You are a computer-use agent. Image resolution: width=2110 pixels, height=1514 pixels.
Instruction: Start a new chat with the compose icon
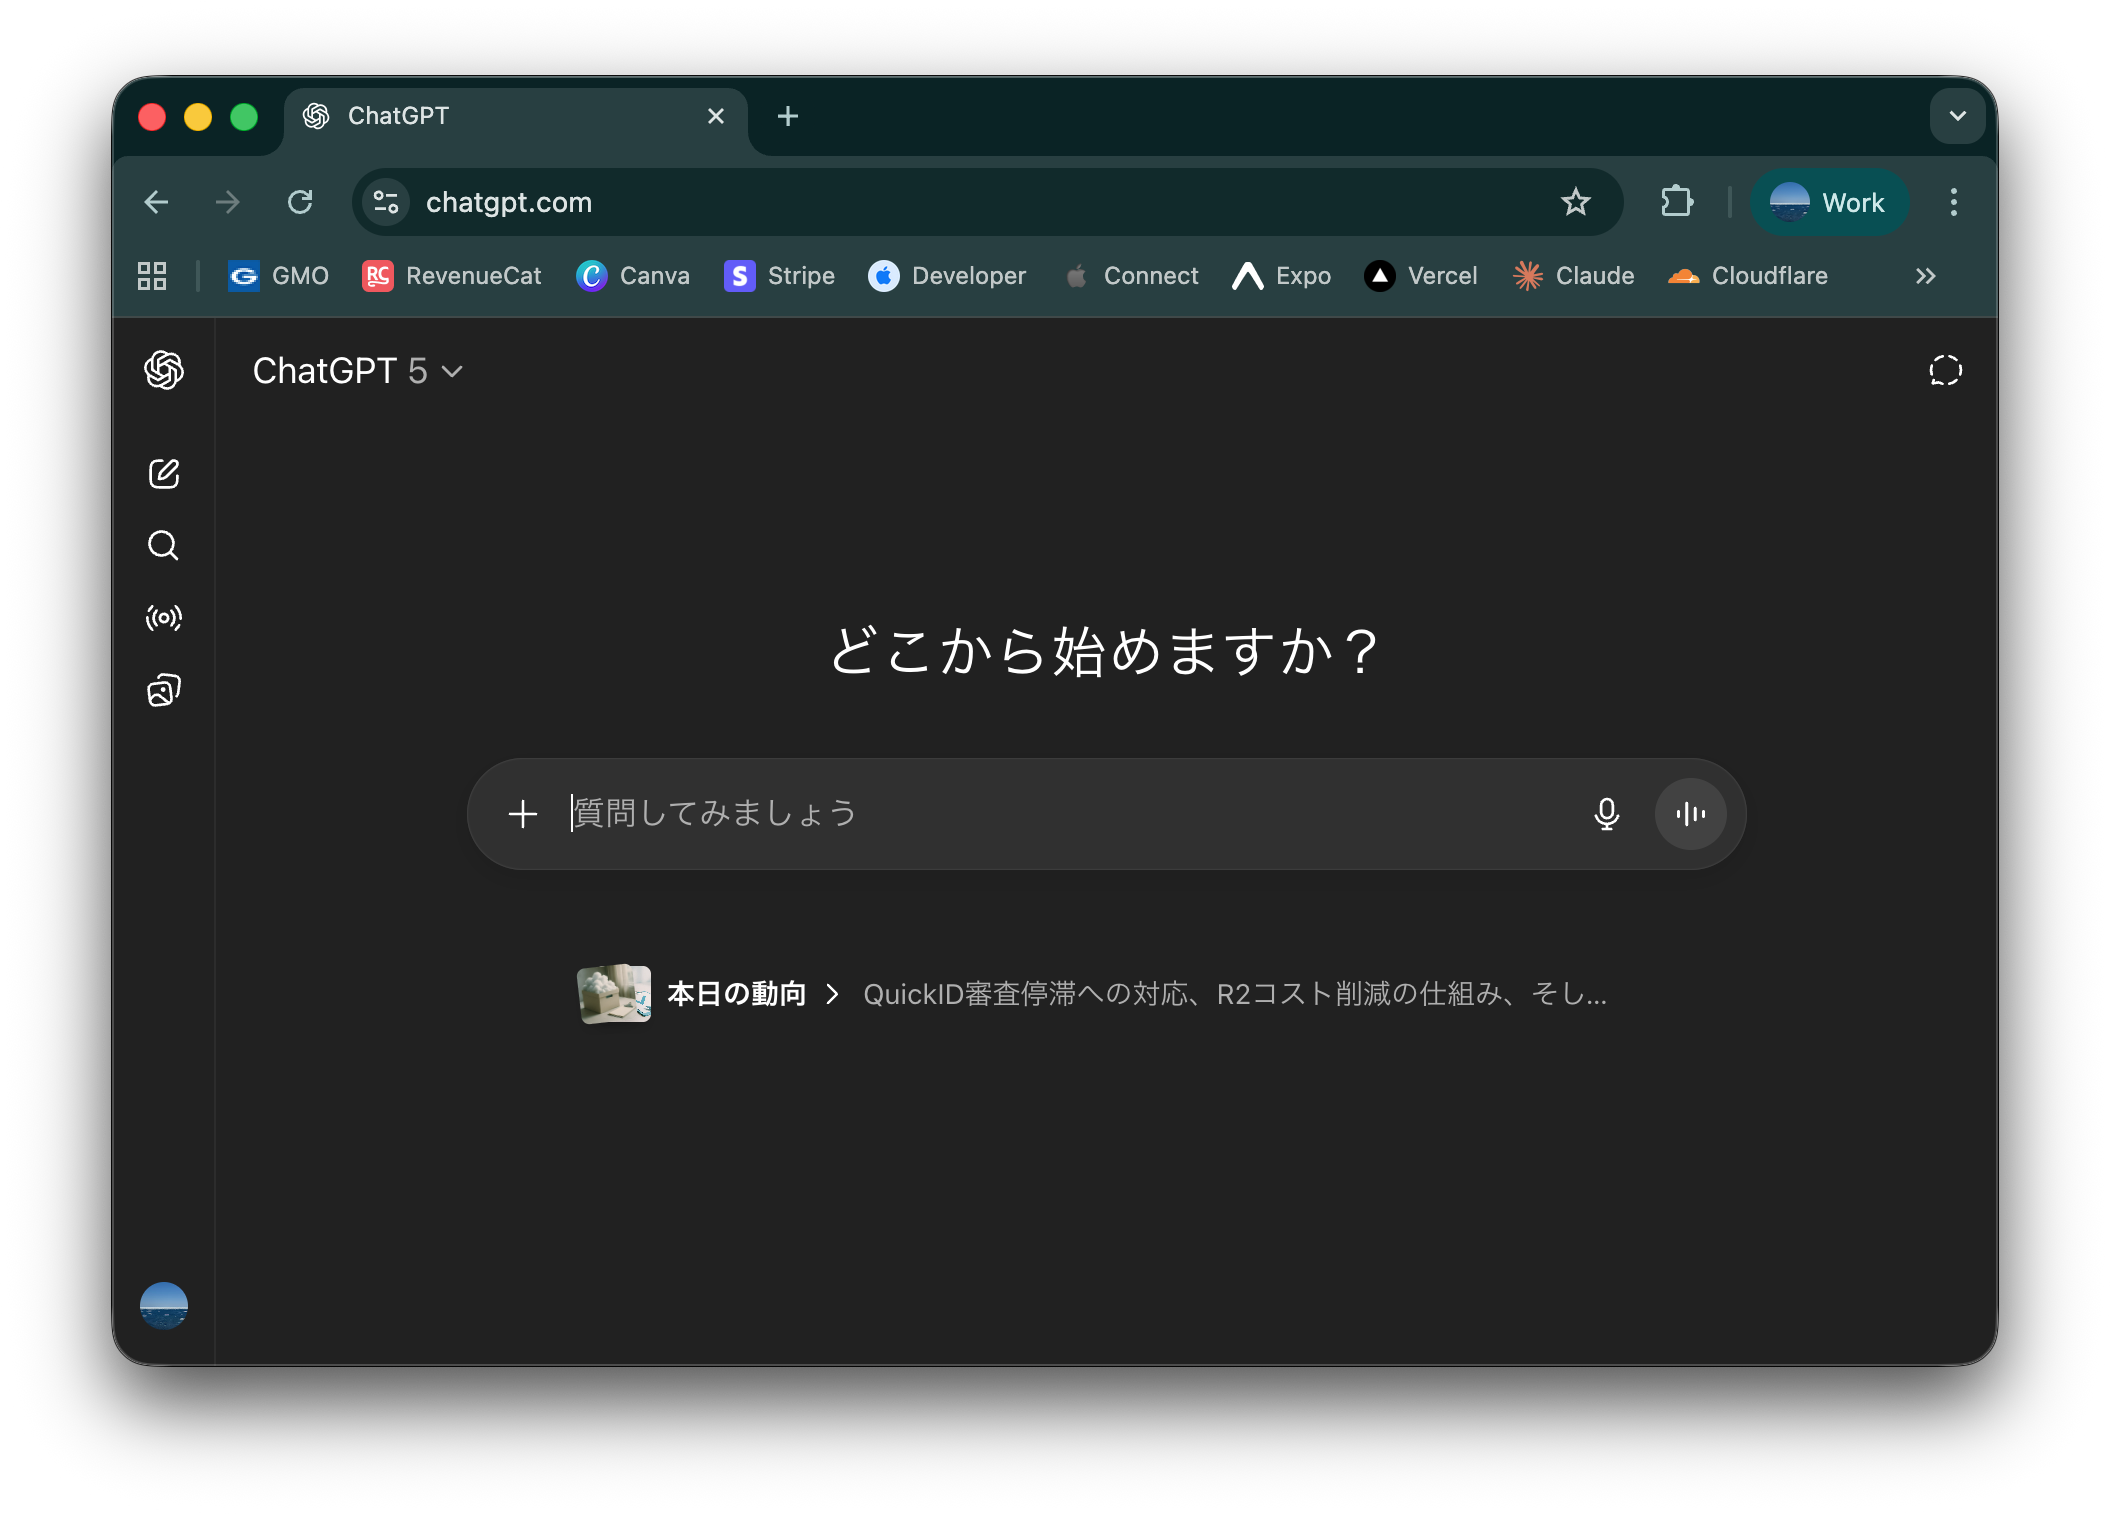pos(163,474)
